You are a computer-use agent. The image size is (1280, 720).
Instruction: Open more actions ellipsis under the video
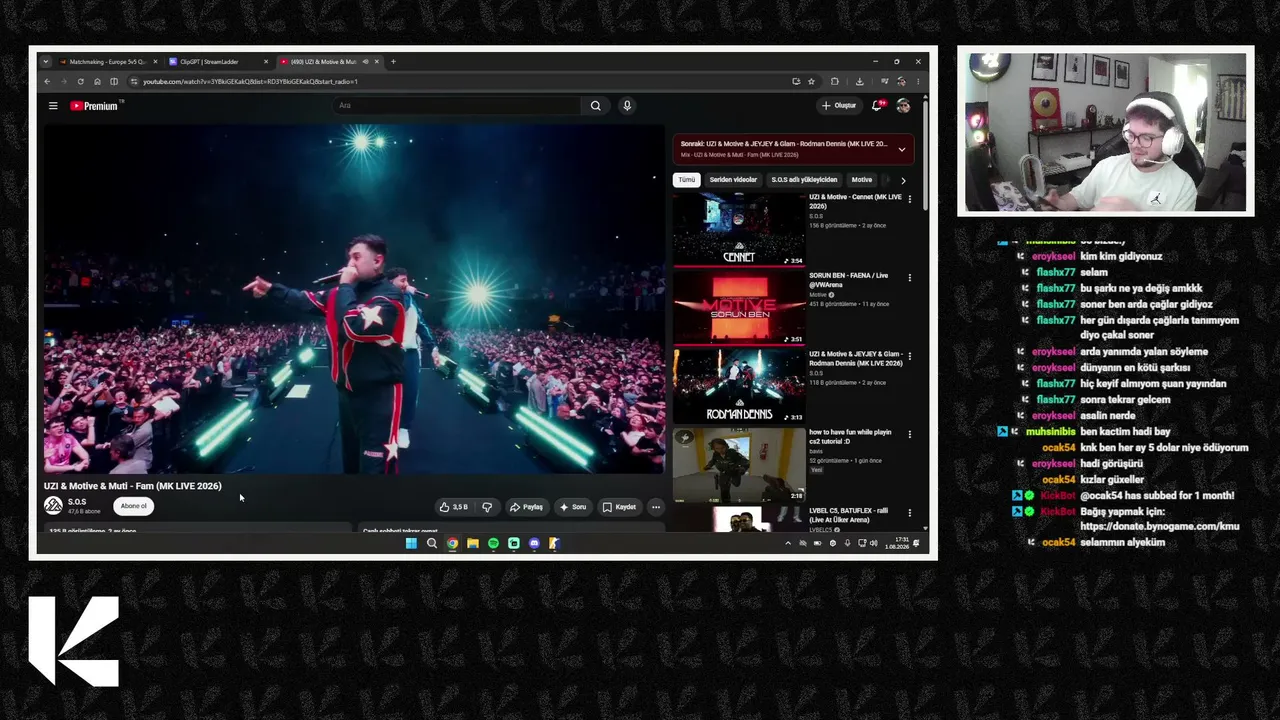655,507
